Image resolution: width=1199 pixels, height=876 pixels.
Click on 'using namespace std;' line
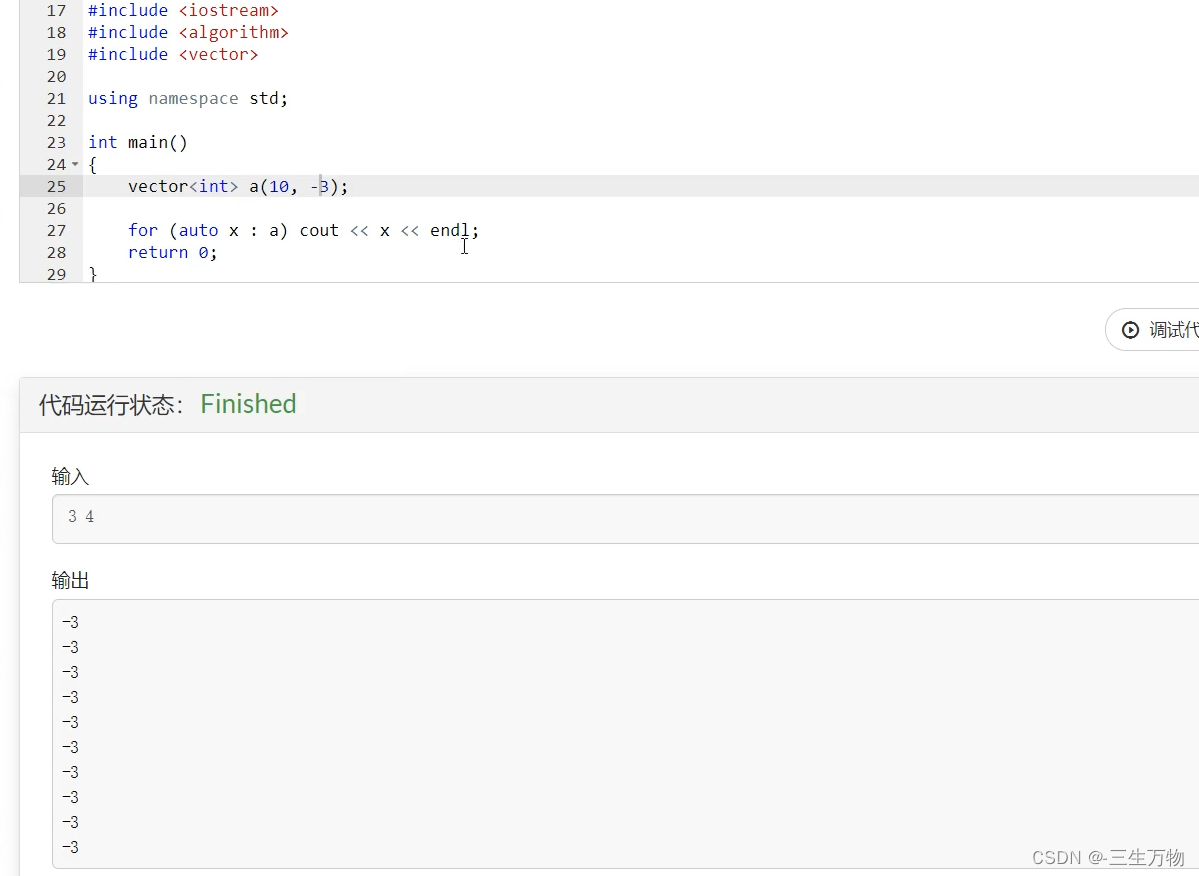pos(188,99)
